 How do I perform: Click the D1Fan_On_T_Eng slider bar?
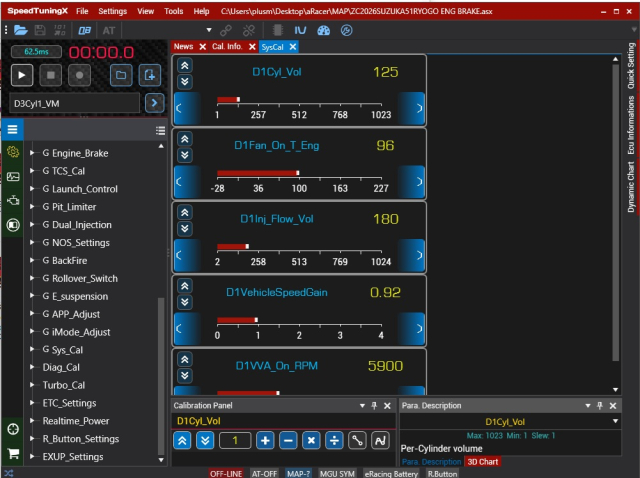(299, 173)
